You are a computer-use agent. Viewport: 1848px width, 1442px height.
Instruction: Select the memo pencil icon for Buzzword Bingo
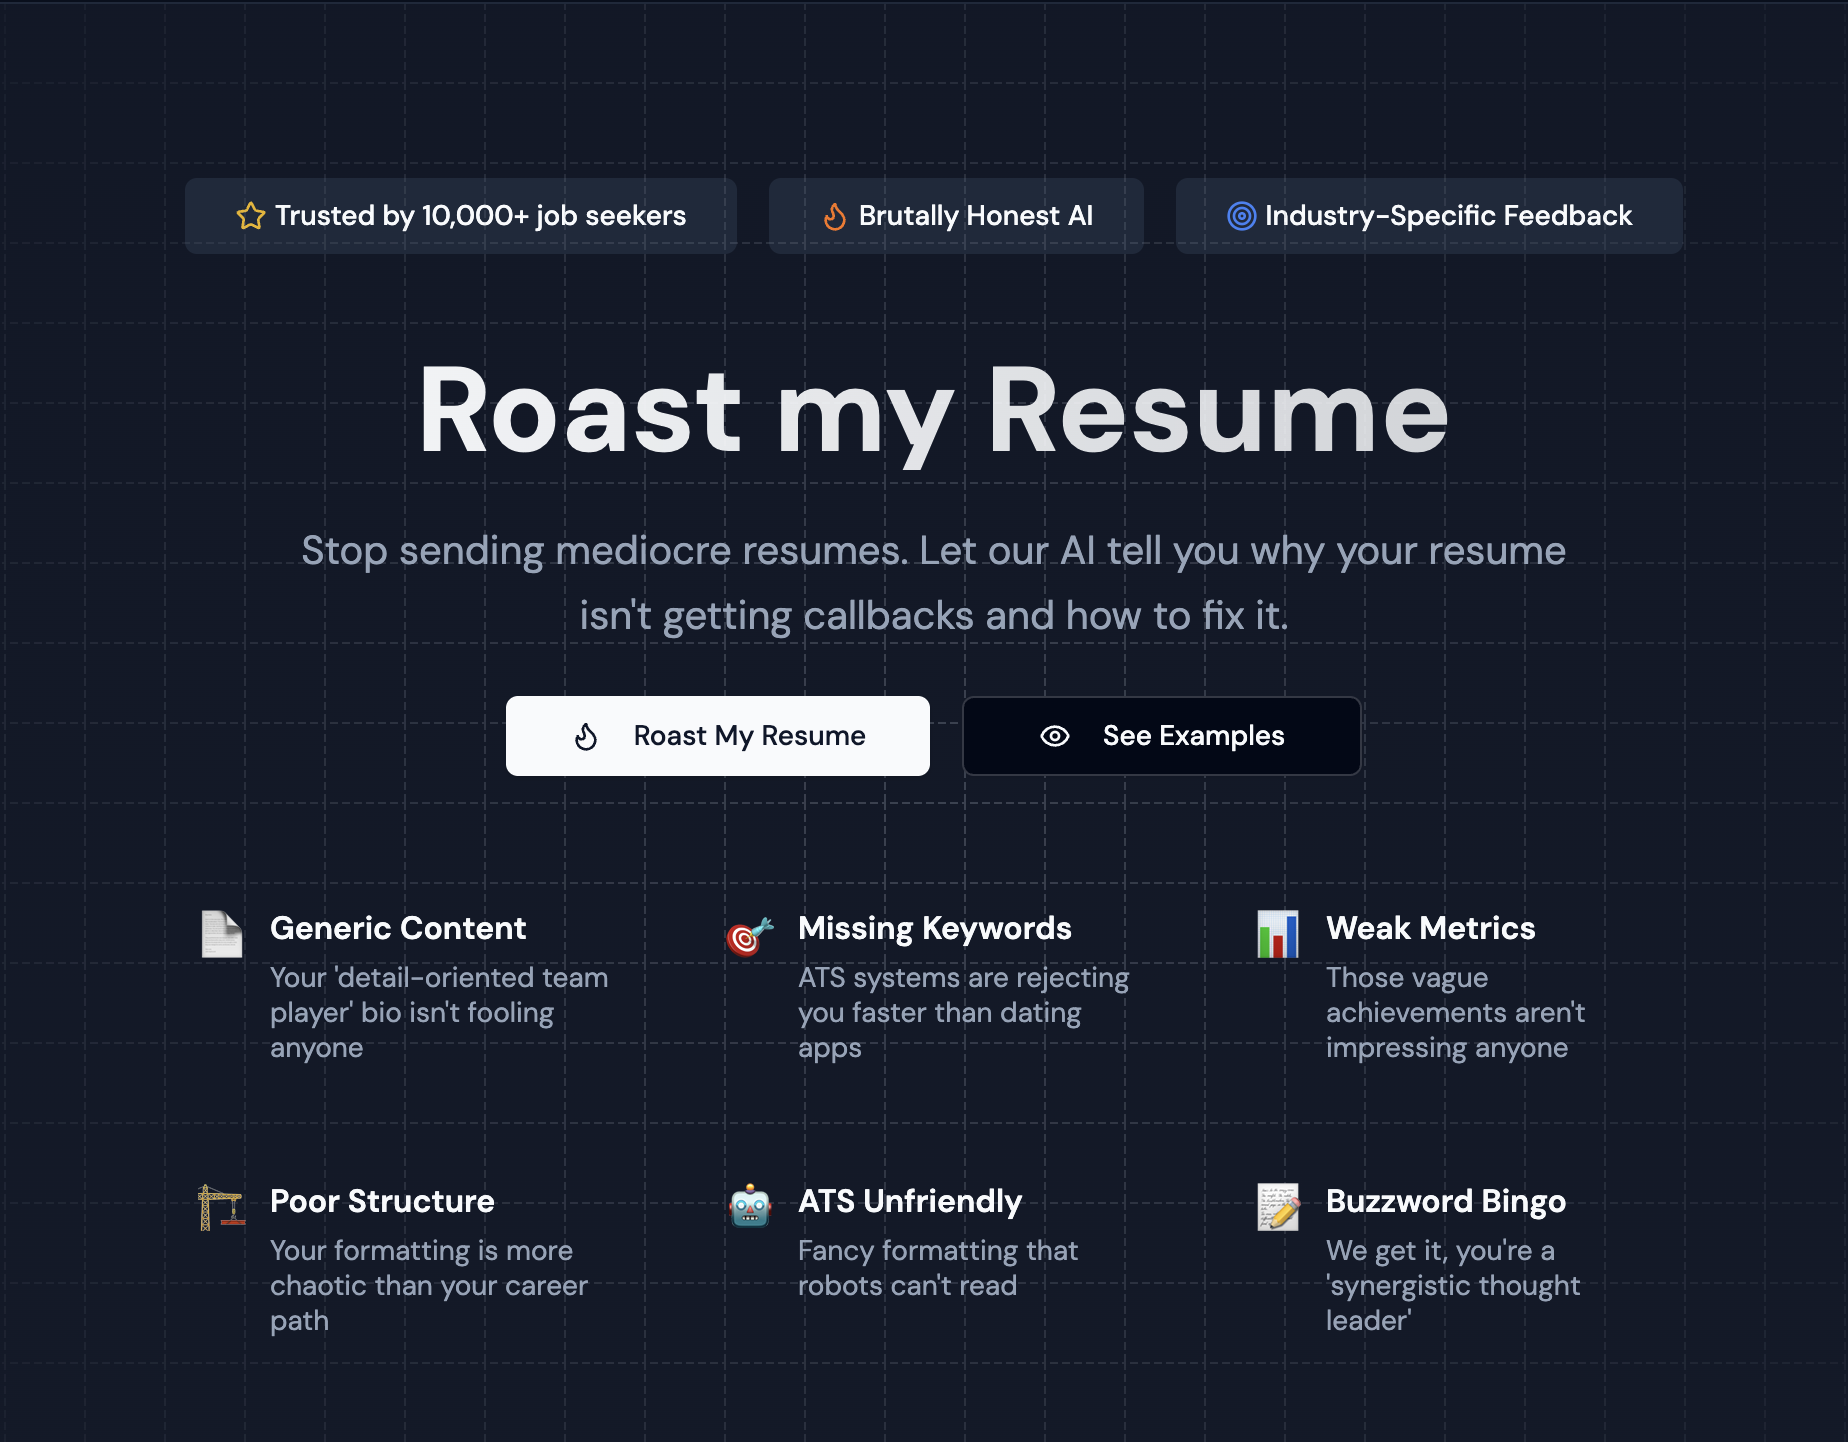1277,1209
